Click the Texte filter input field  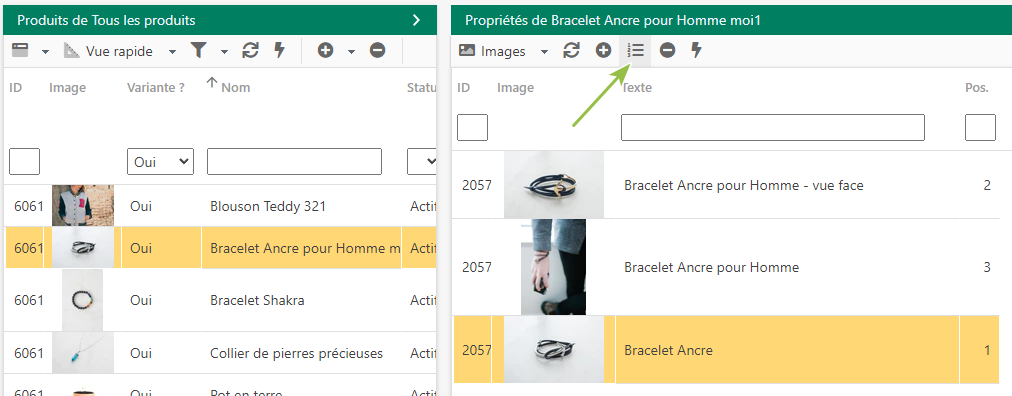[x=773, y=128]
